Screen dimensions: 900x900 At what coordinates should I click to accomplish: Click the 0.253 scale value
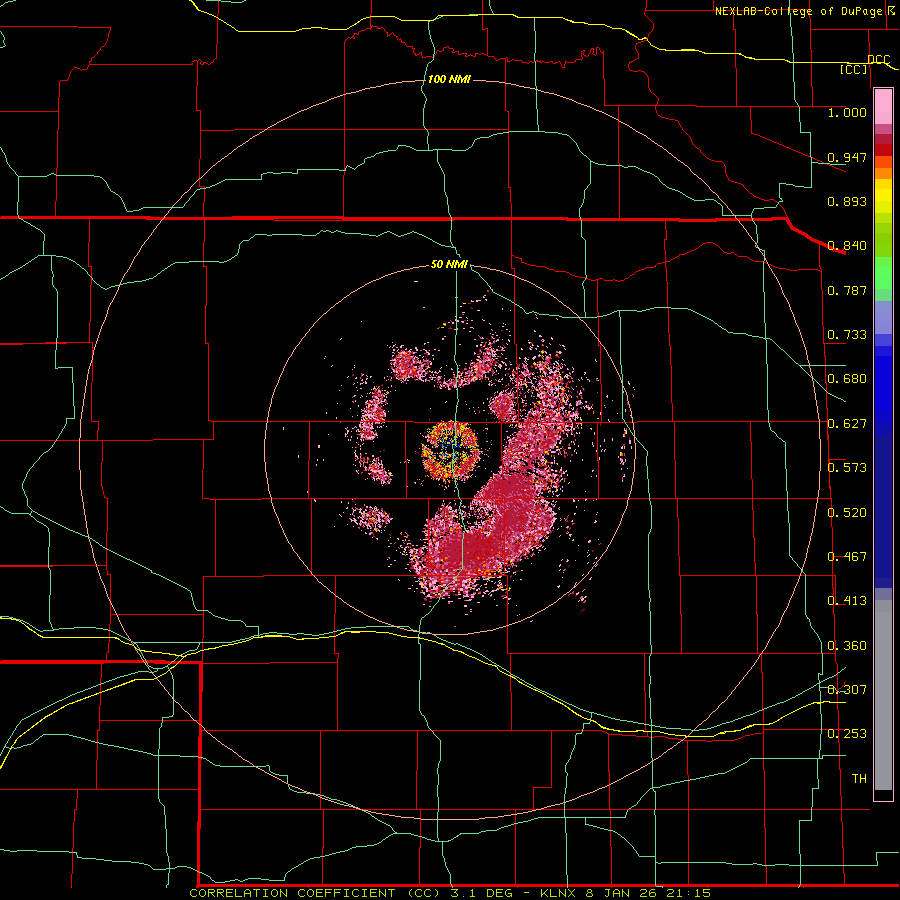pyautogui.click(x=847, y=734)
